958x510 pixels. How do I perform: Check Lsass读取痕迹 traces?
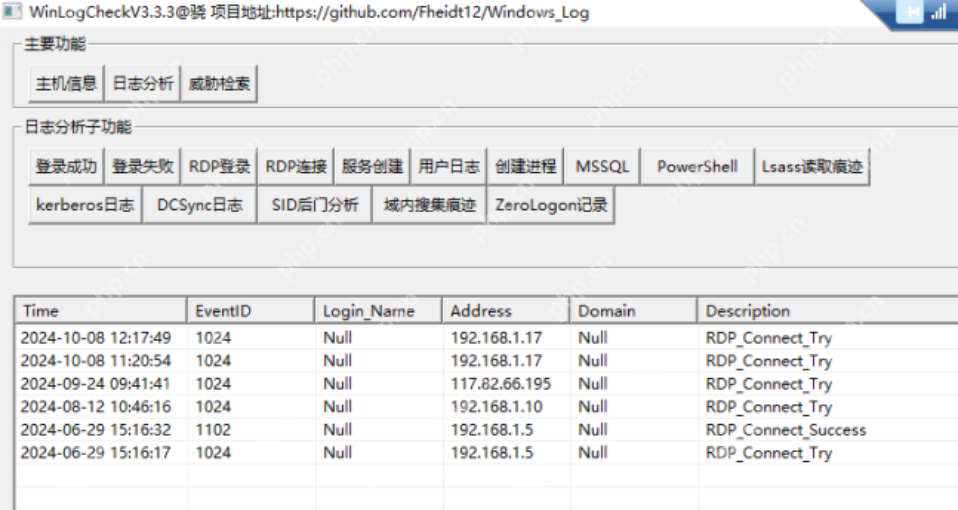[x=811, y=167]
